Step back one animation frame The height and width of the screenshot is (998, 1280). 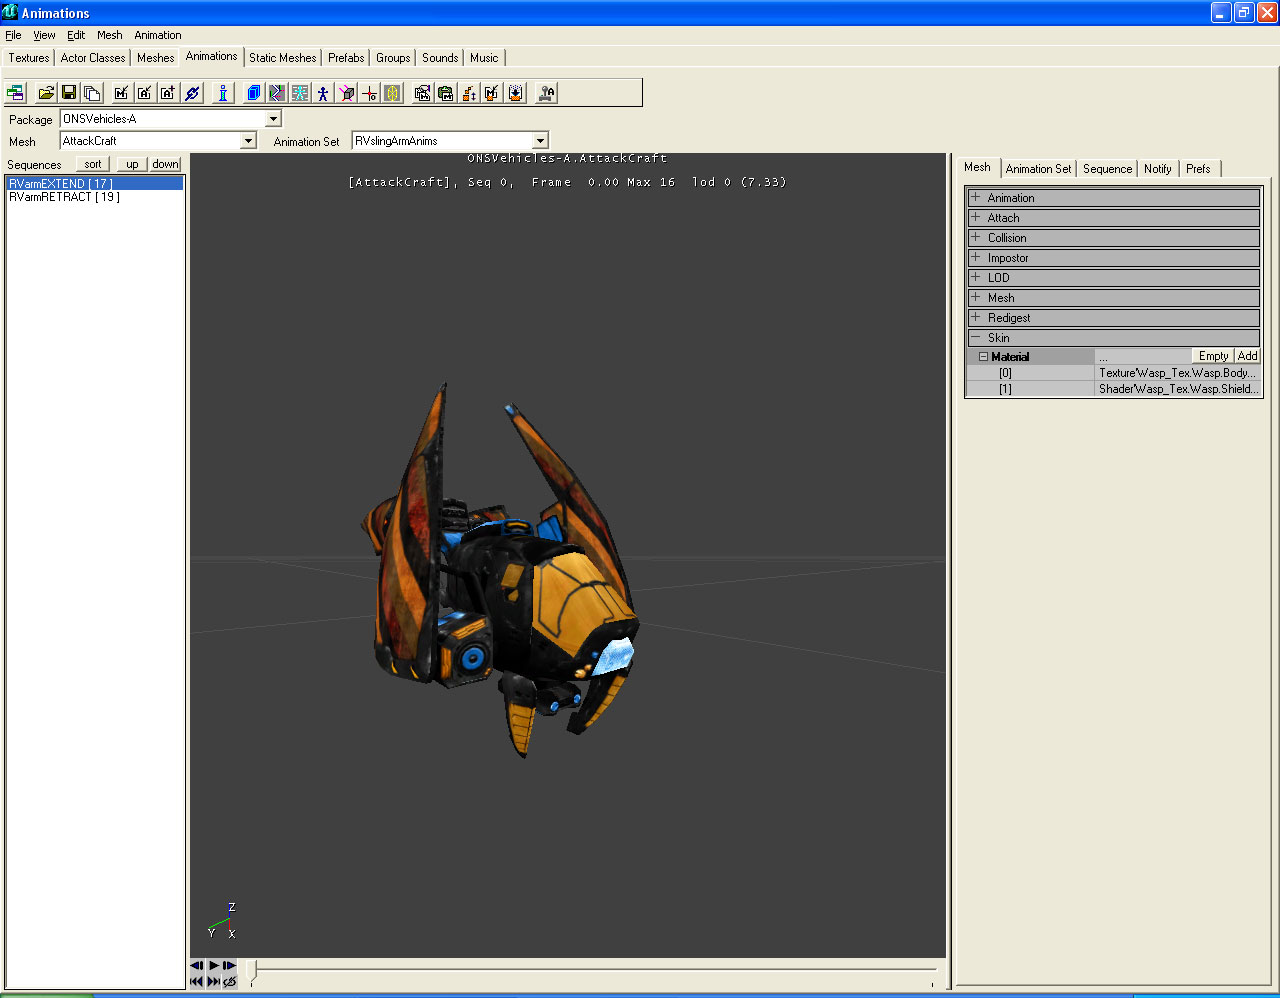pos(197,965)
